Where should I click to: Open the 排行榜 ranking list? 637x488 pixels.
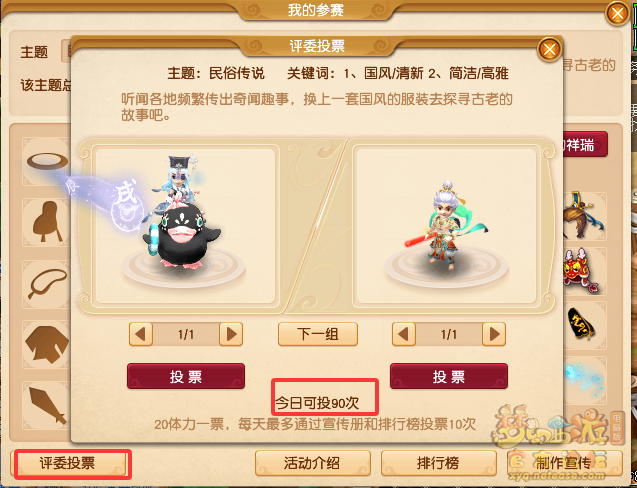(439, 463)
